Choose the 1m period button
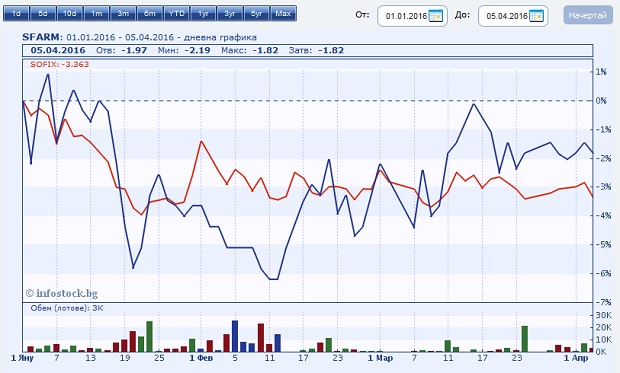The width and height of the screenshot is (620, 373). 96,14
